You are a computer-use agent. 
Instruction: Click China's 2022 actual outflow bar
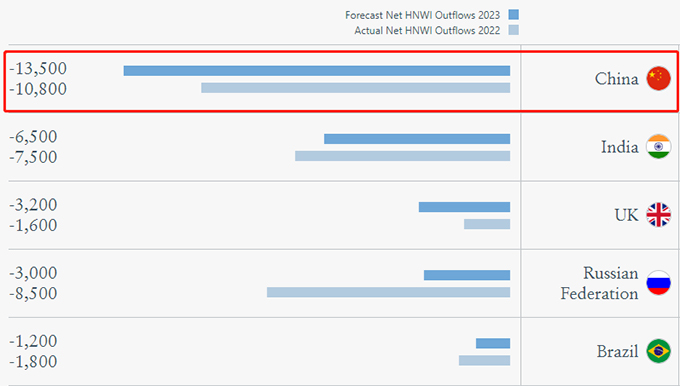pyautogui.click(x=356, y=88)
